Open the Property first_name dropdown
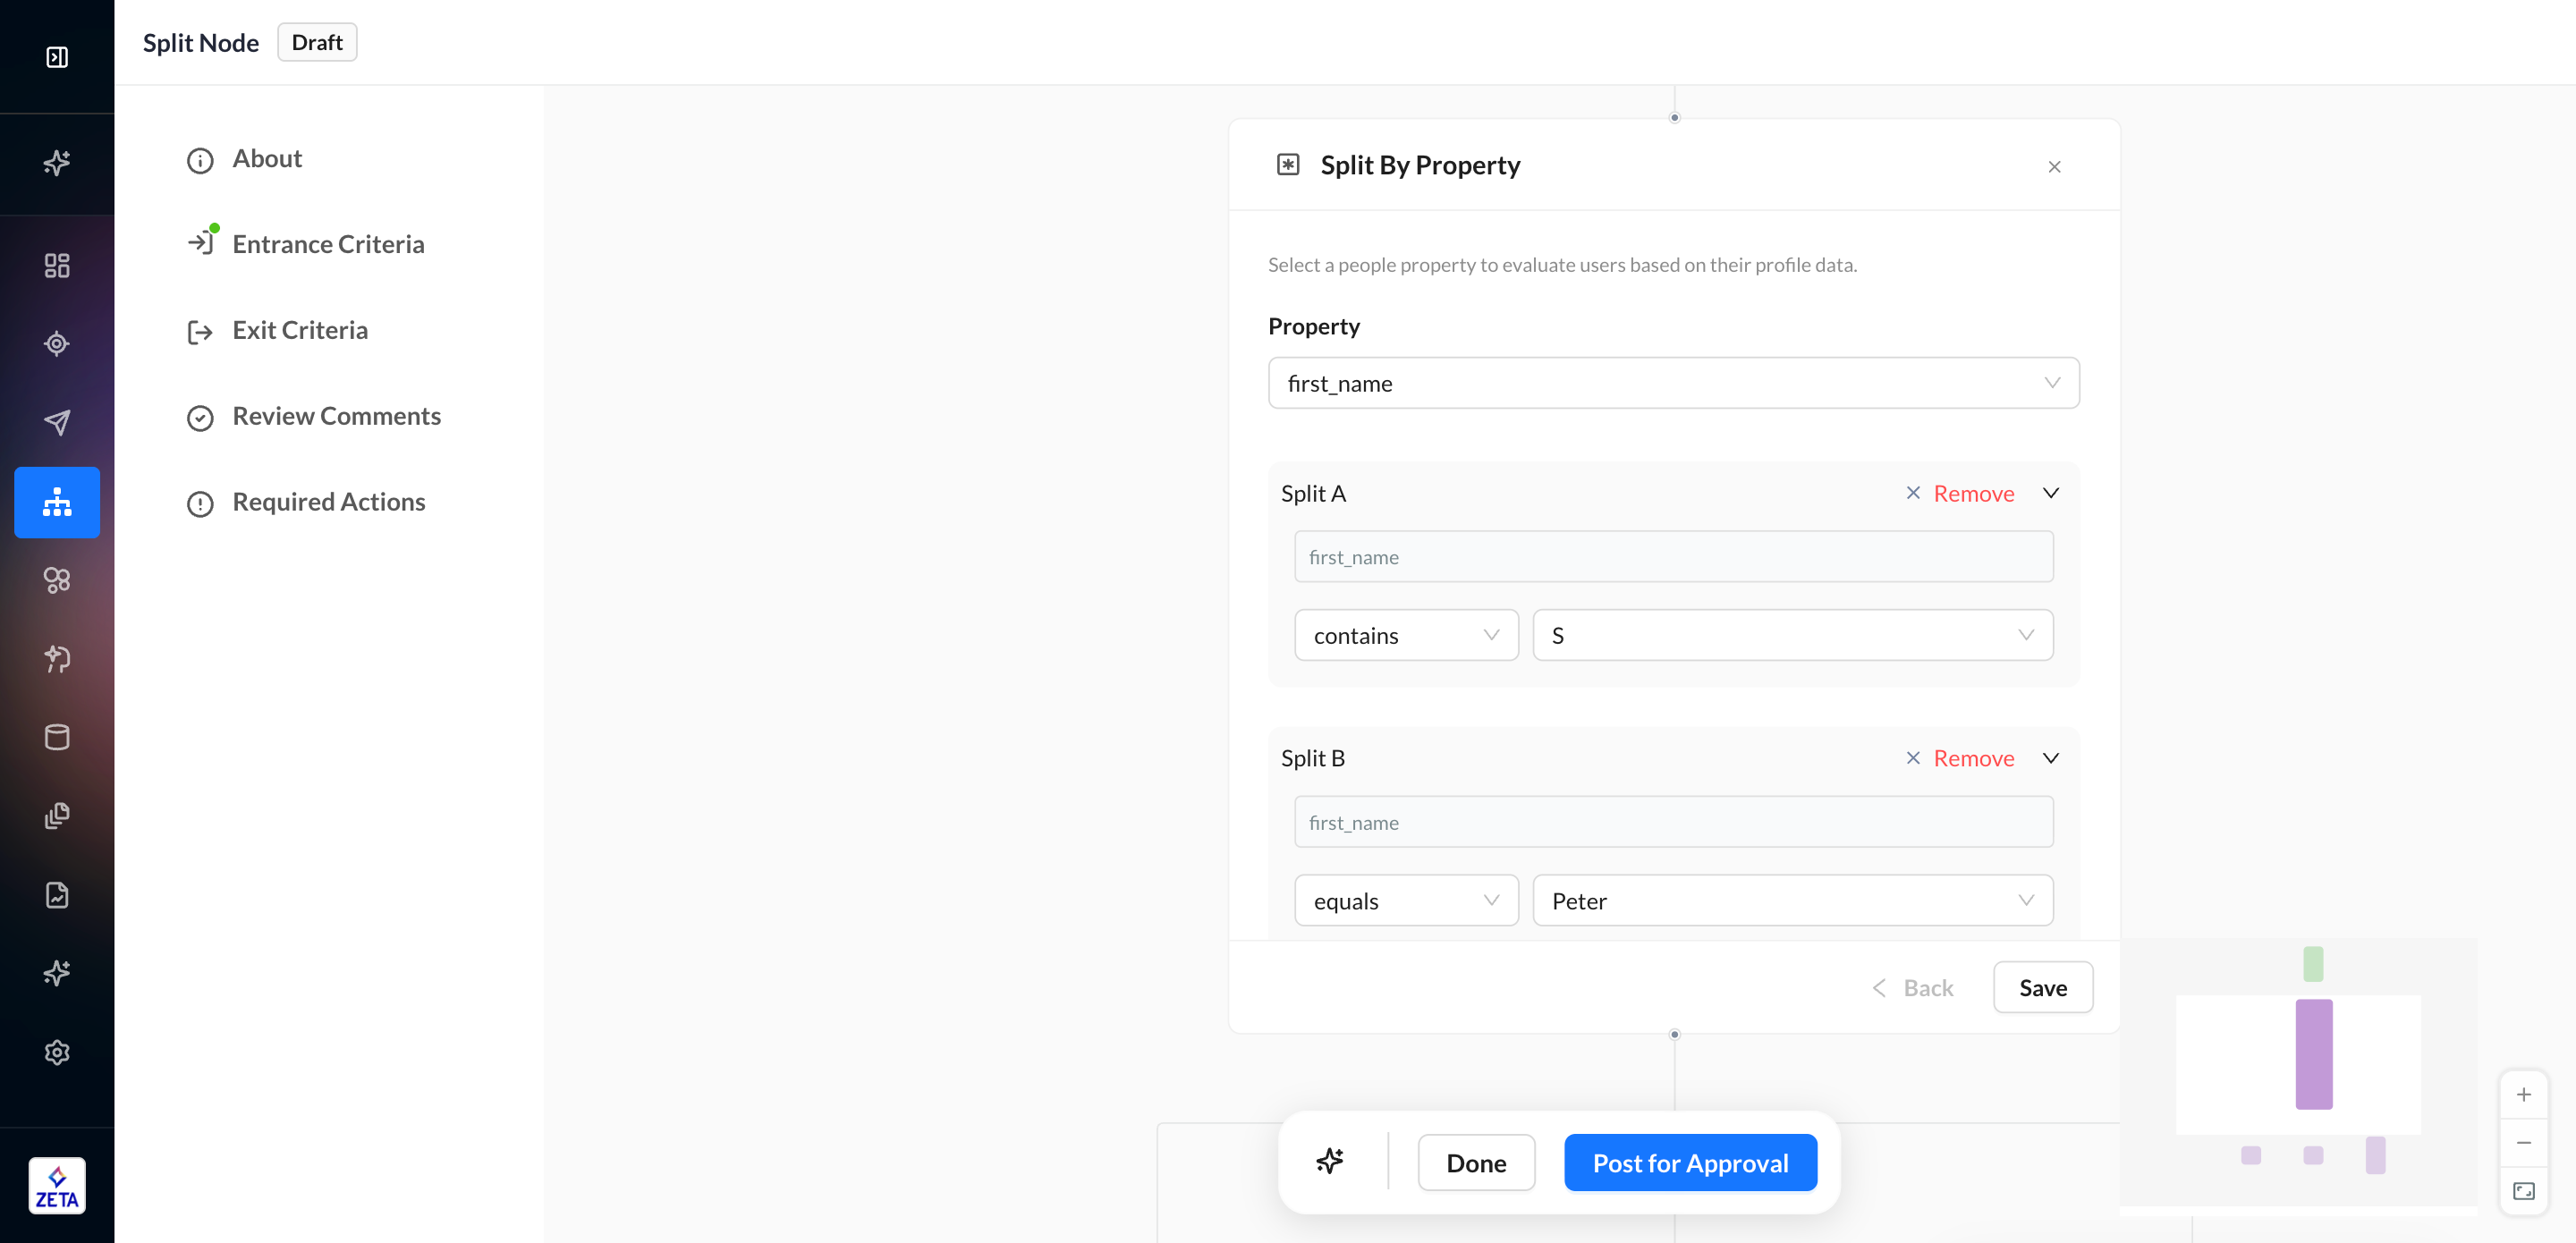Image resolution: width=2576 pixels, height=1243 pixels. (1673, 383)
